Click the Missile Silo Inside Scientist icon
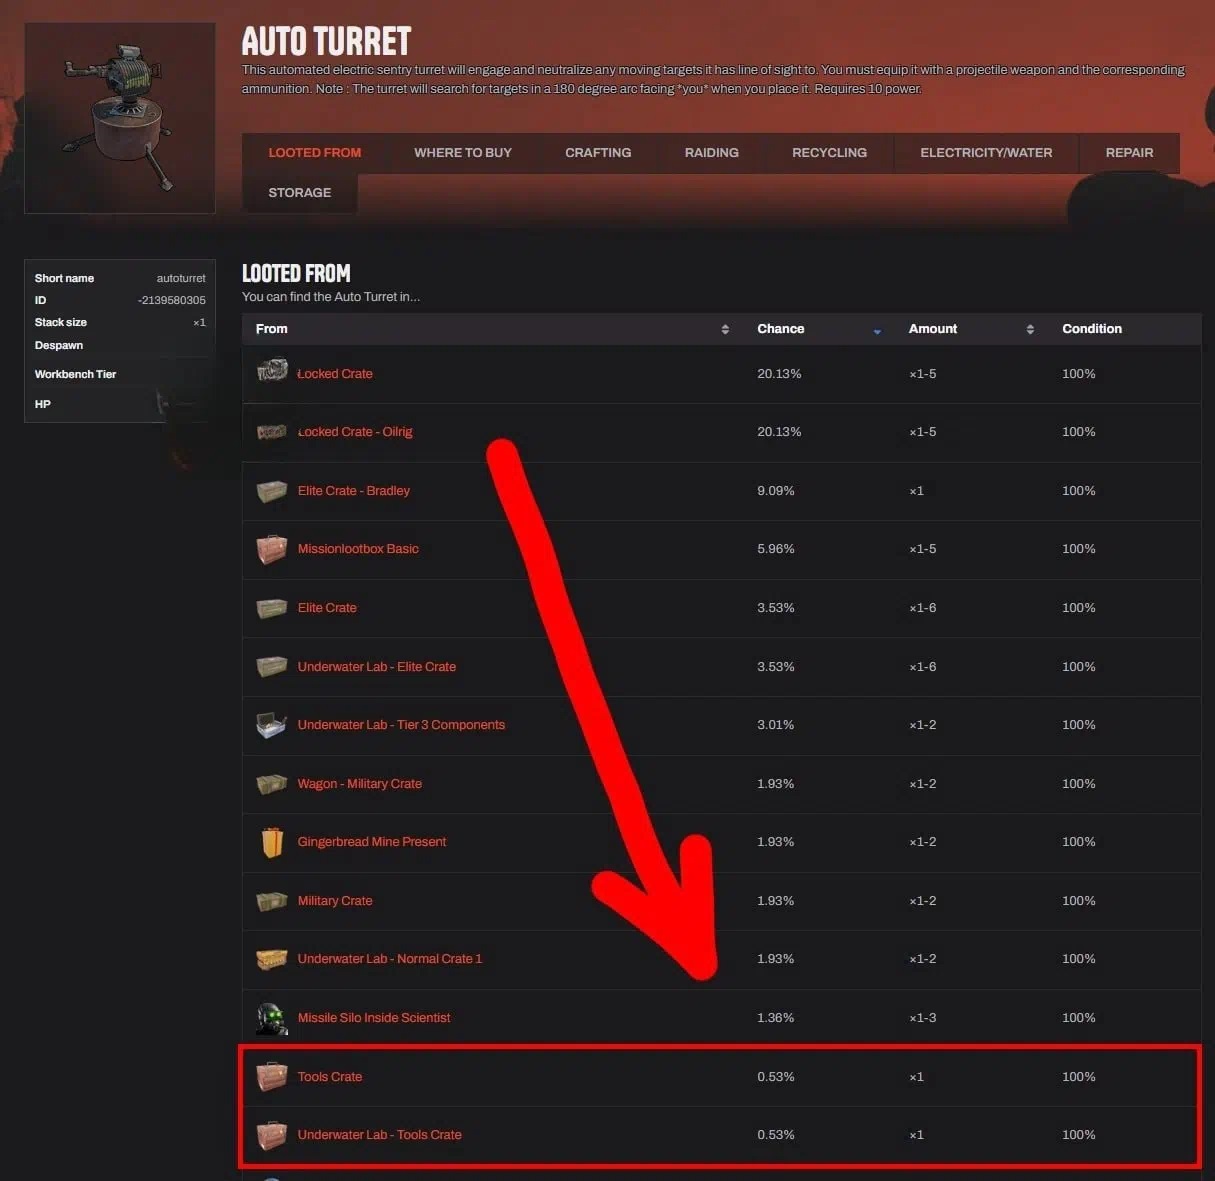 click(x=272, y=1018)
